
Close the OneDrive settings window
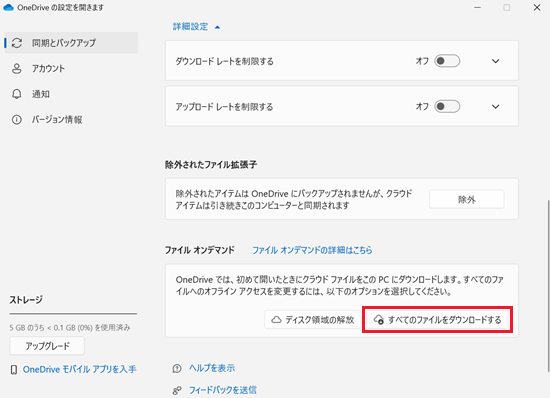pyautogui.click(x=537, y=7)
